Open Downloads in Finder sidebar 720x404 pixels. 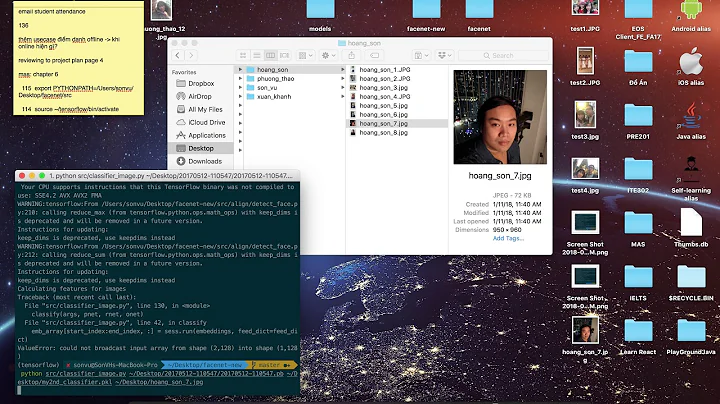[x=205, y=161]
